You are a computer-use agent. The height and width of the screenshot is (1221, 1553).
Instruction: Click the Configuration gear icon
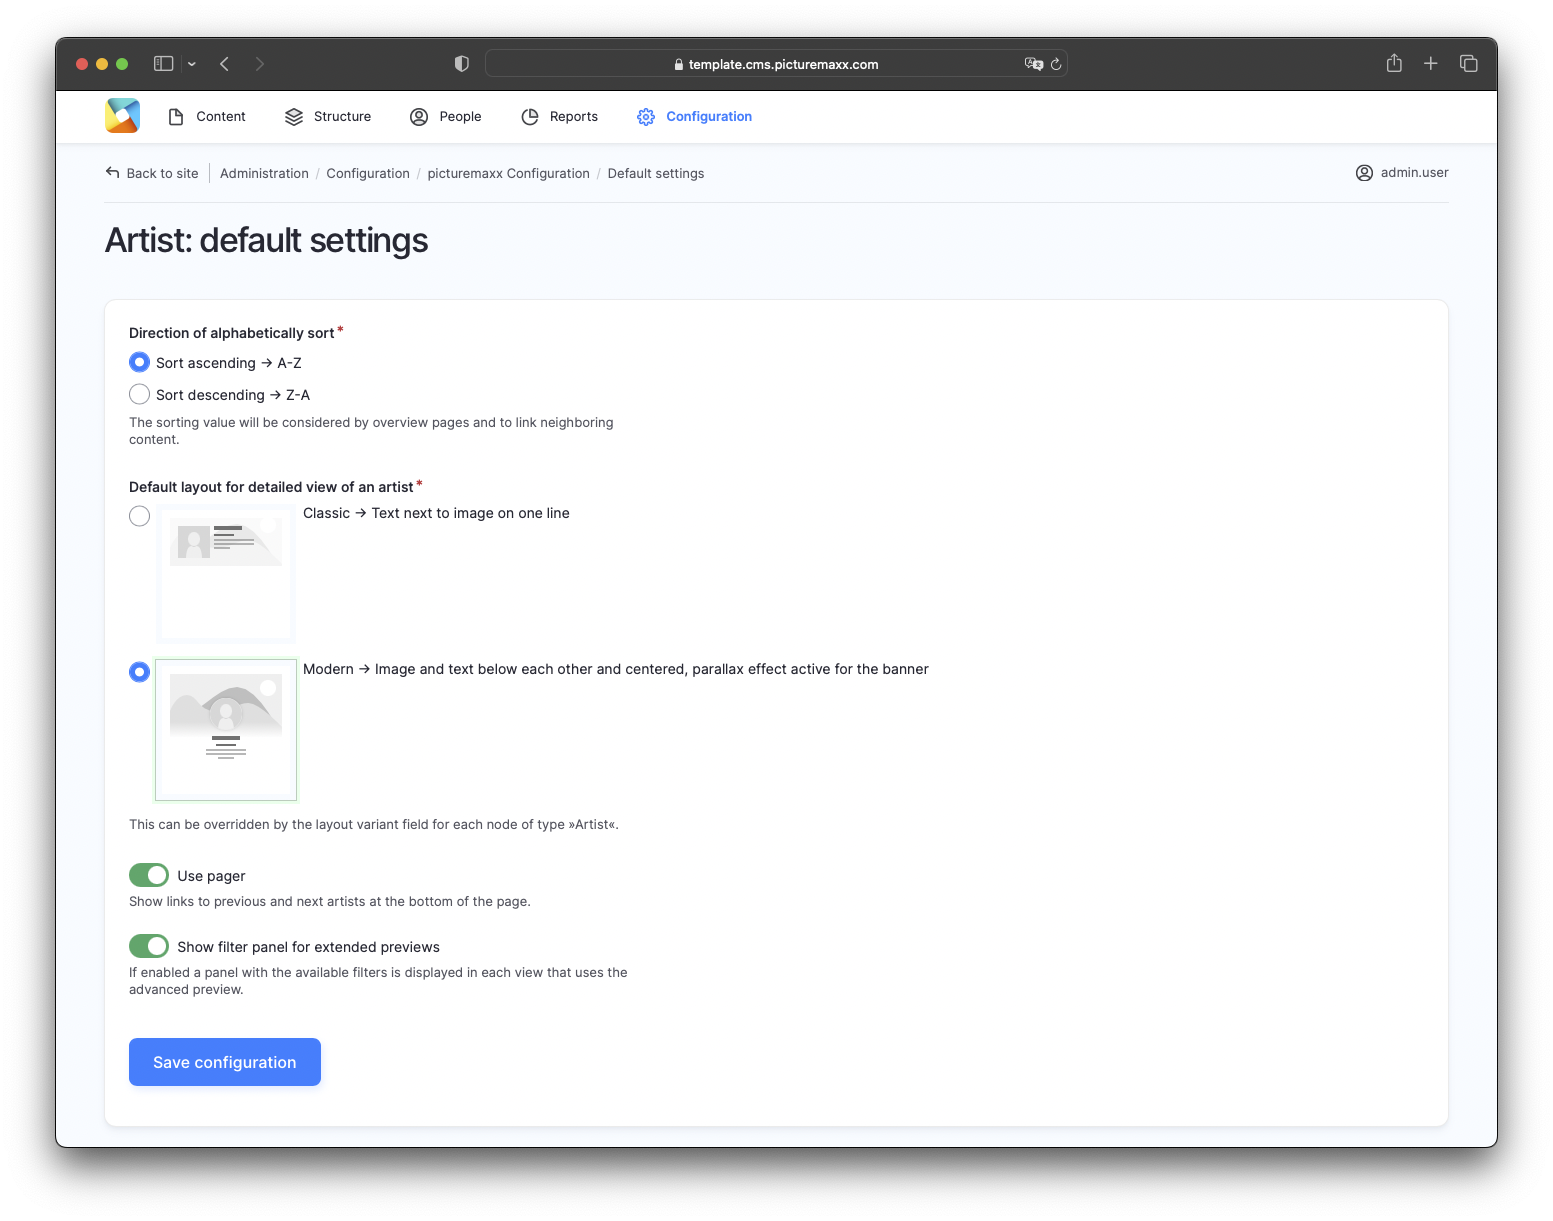tap(646, 117)
